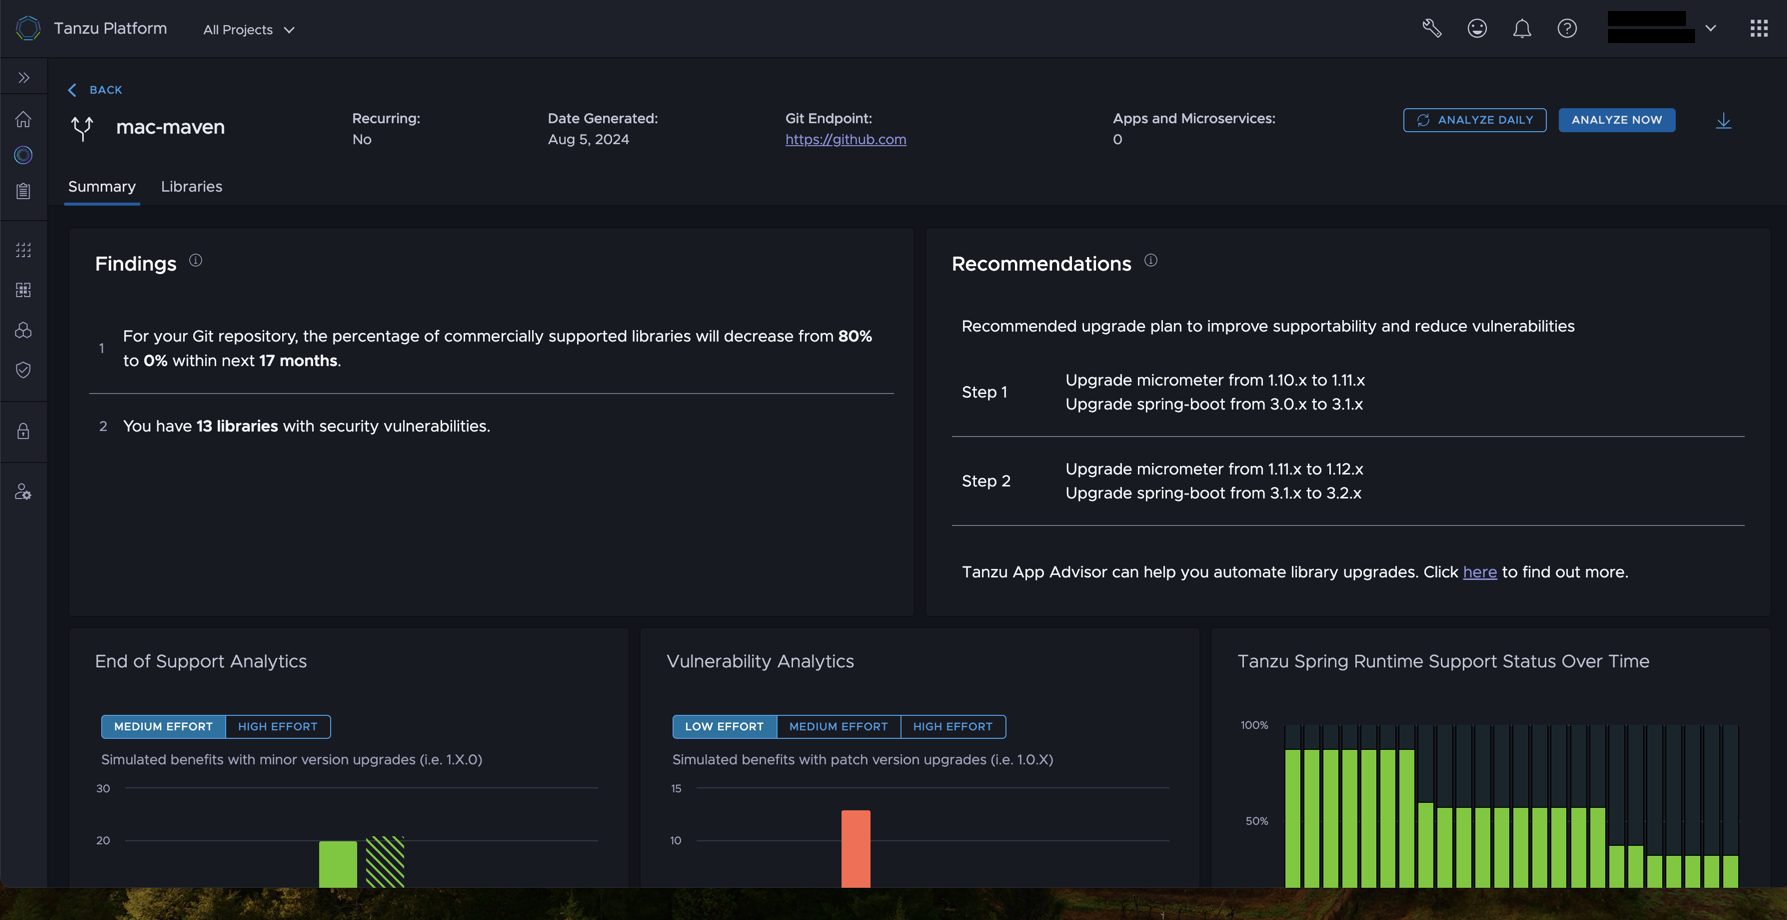1787x920 pixels.
Task: Click Tanzu Spring Runtime Support Status heading
Action: point(1443,662)
